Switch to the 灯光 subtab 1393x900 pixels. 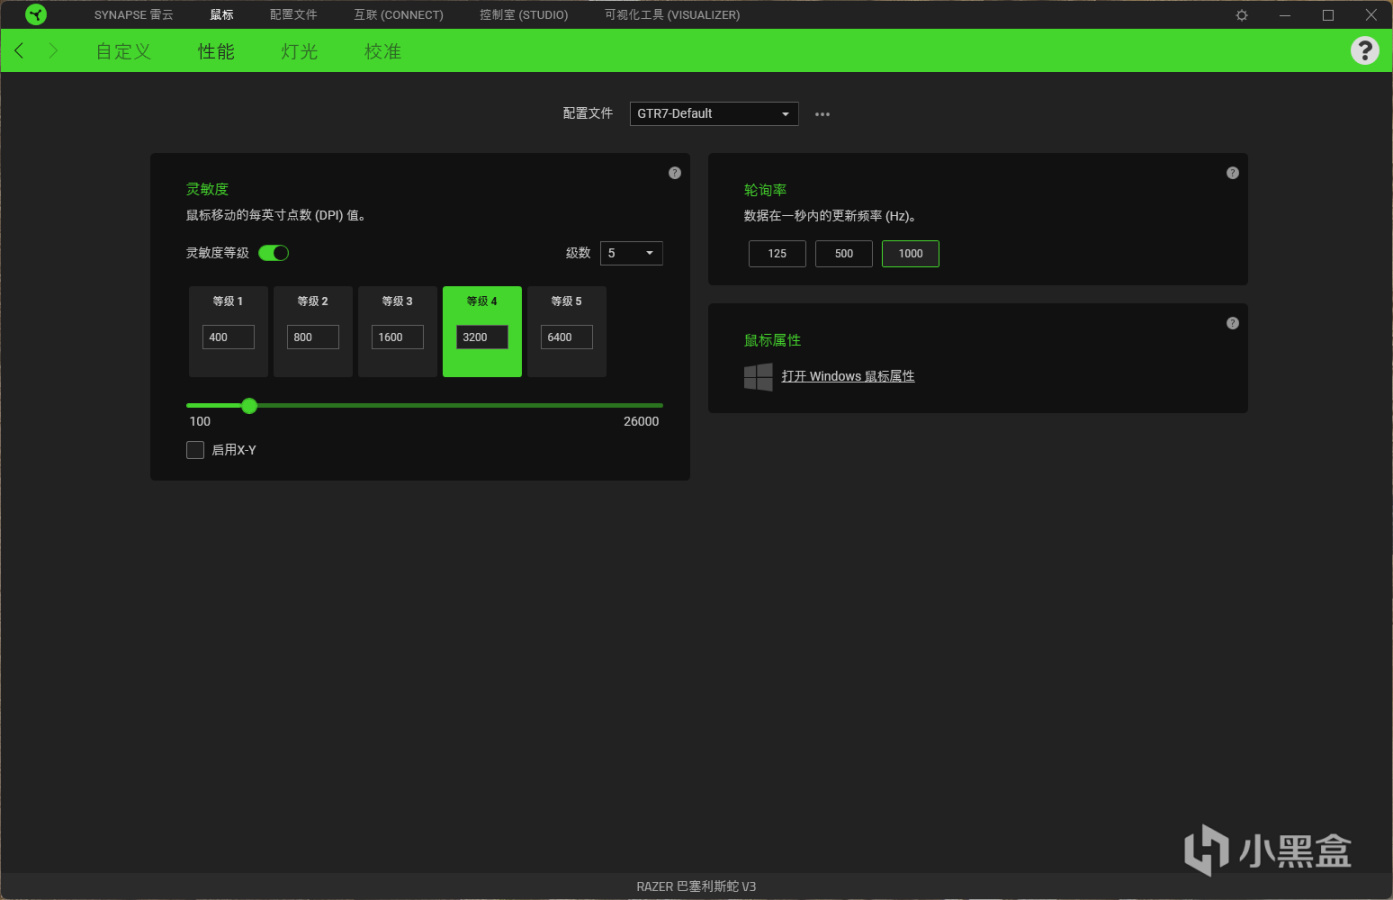point(299,51)
